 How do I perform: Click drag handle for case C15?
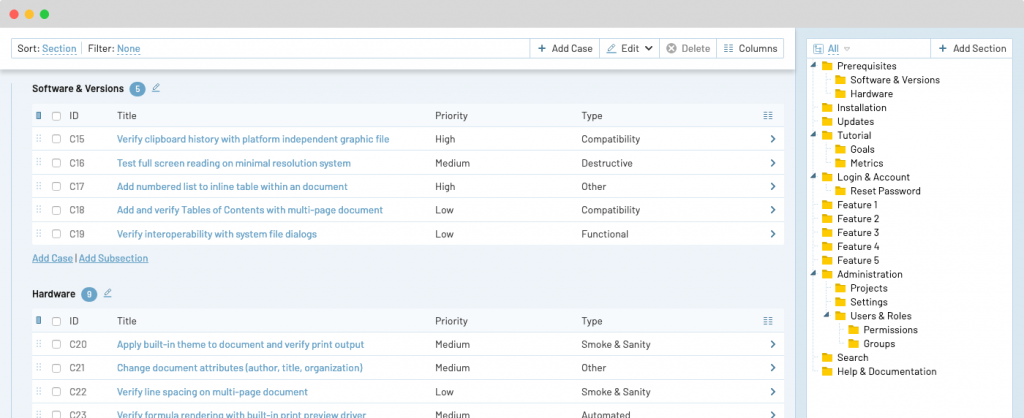pyautogui.click(x=39, y=138)
